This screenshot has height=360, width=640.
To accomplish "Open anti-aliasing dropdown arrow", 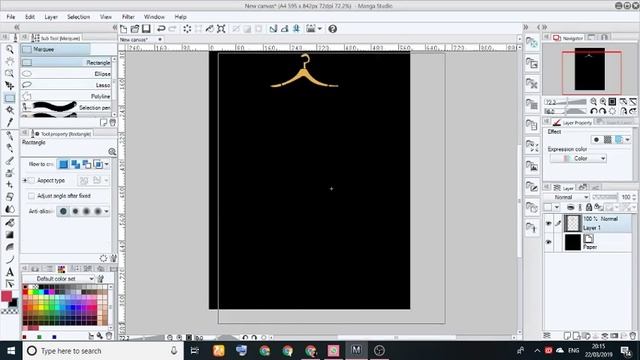I will point(107,211).
